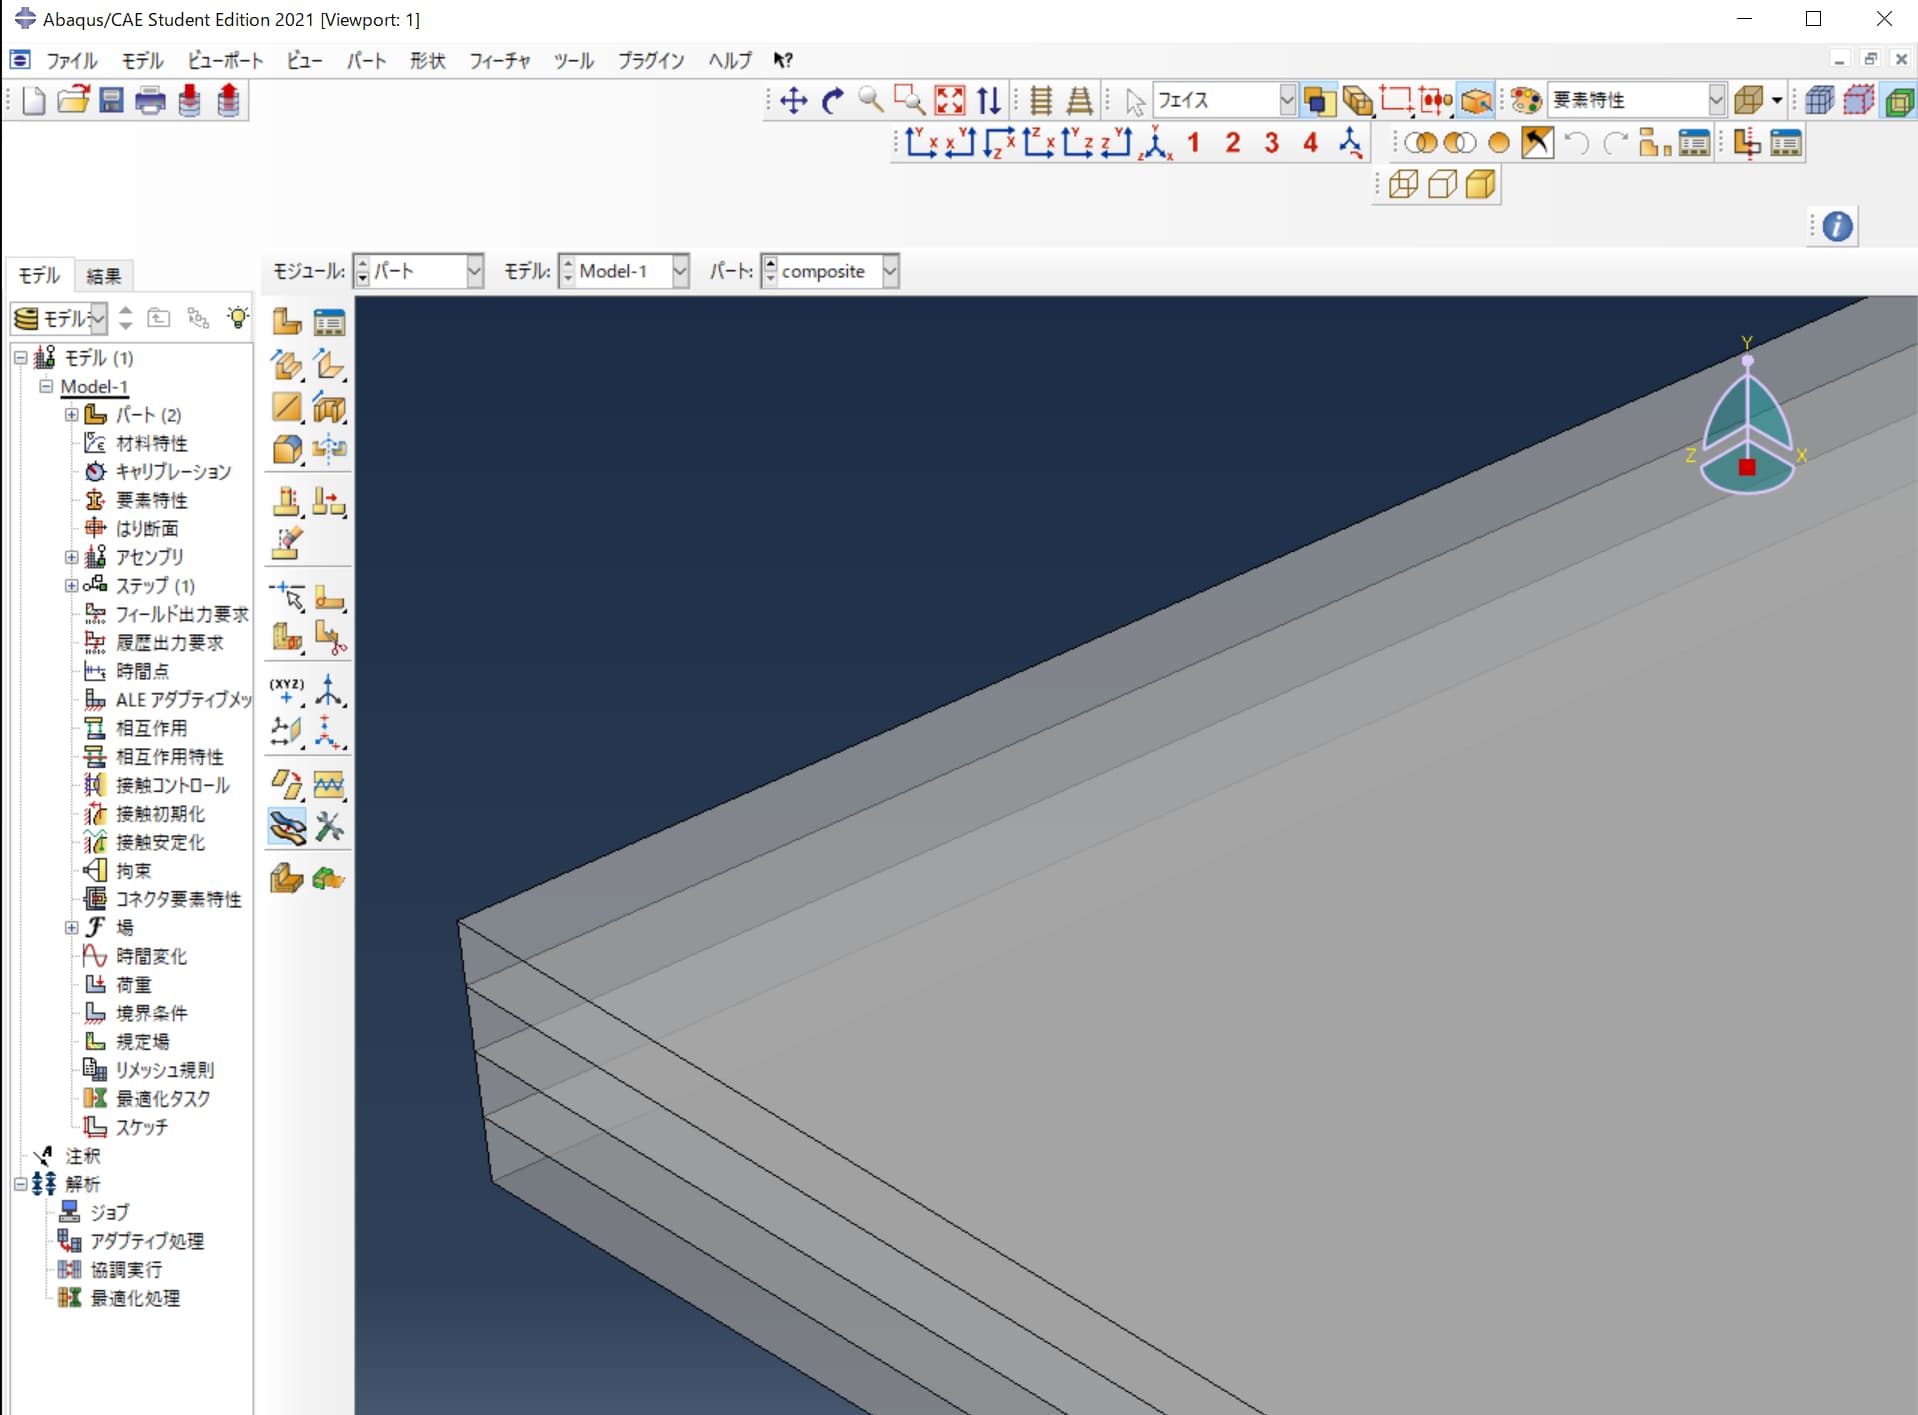Select the Rotate view tool
The height and width of the screenshot is (1415, 1918).
833,101
